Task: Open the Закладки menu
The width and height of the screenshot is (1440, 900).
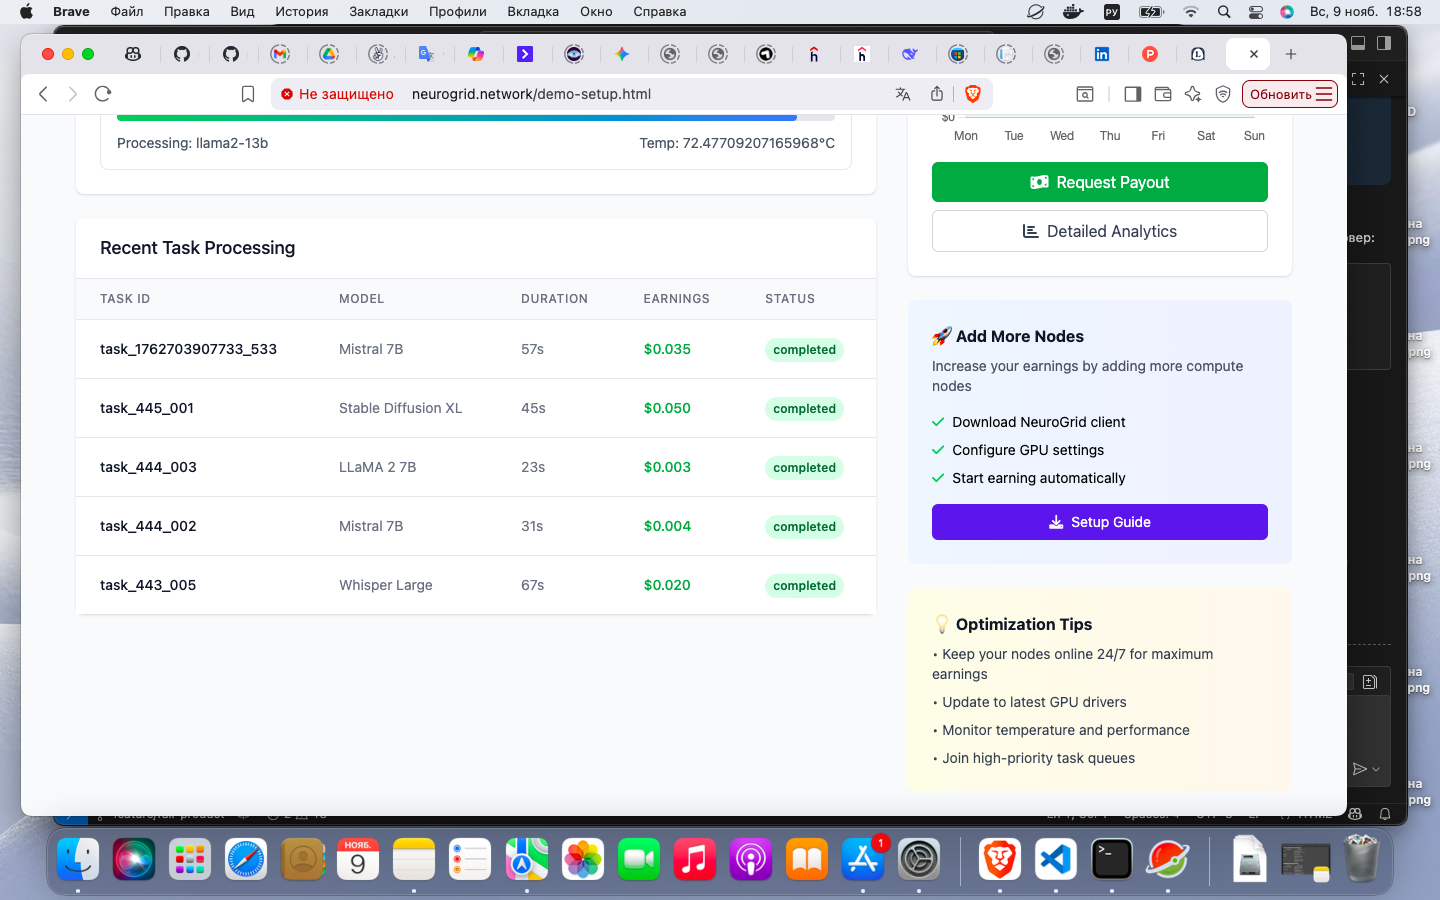Action: 379,12
